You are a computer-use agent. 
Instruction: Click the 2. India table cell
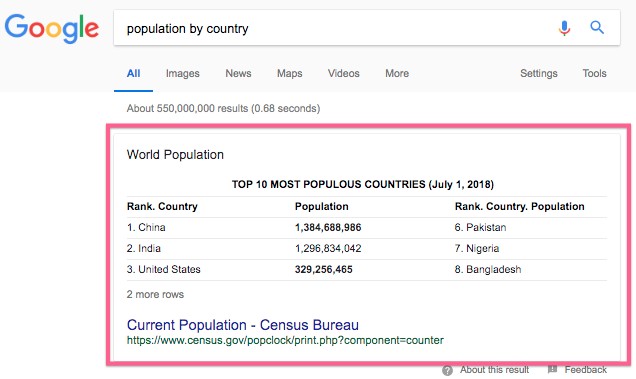coord(144,248)
